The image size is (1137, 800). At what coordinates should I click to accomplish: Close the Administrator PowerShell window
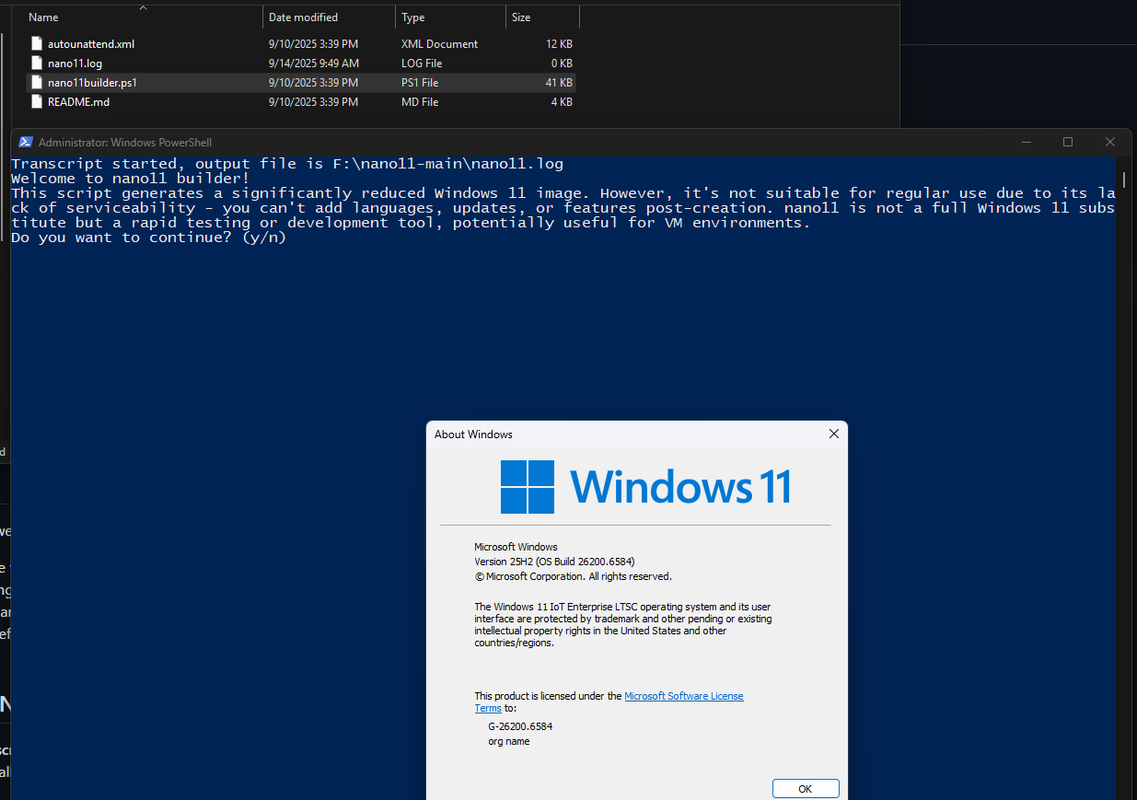(1109, 142)
